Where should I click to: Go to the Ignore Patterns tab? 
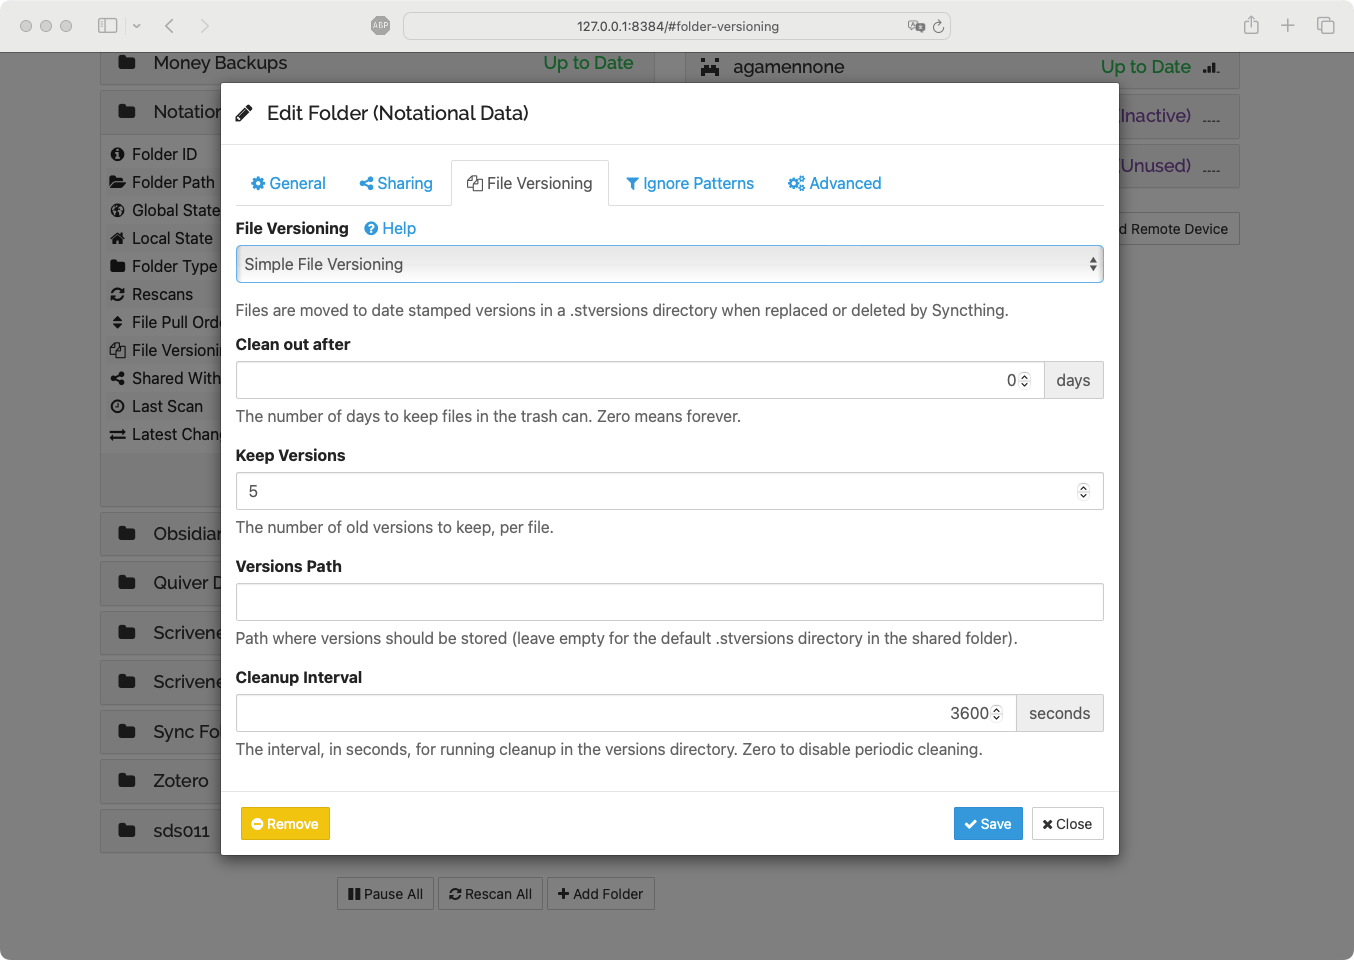point(690,183)
